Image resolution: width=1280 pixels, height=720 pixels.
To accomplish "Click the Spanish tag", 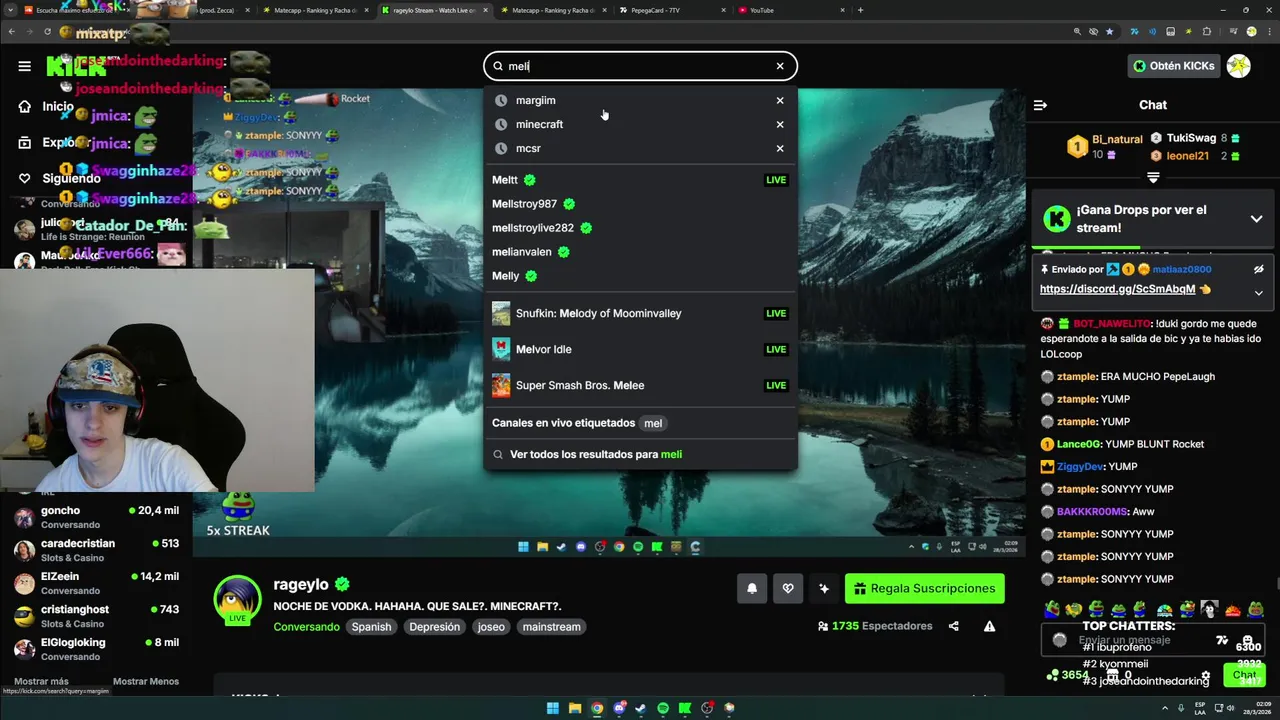I will 371,627.
